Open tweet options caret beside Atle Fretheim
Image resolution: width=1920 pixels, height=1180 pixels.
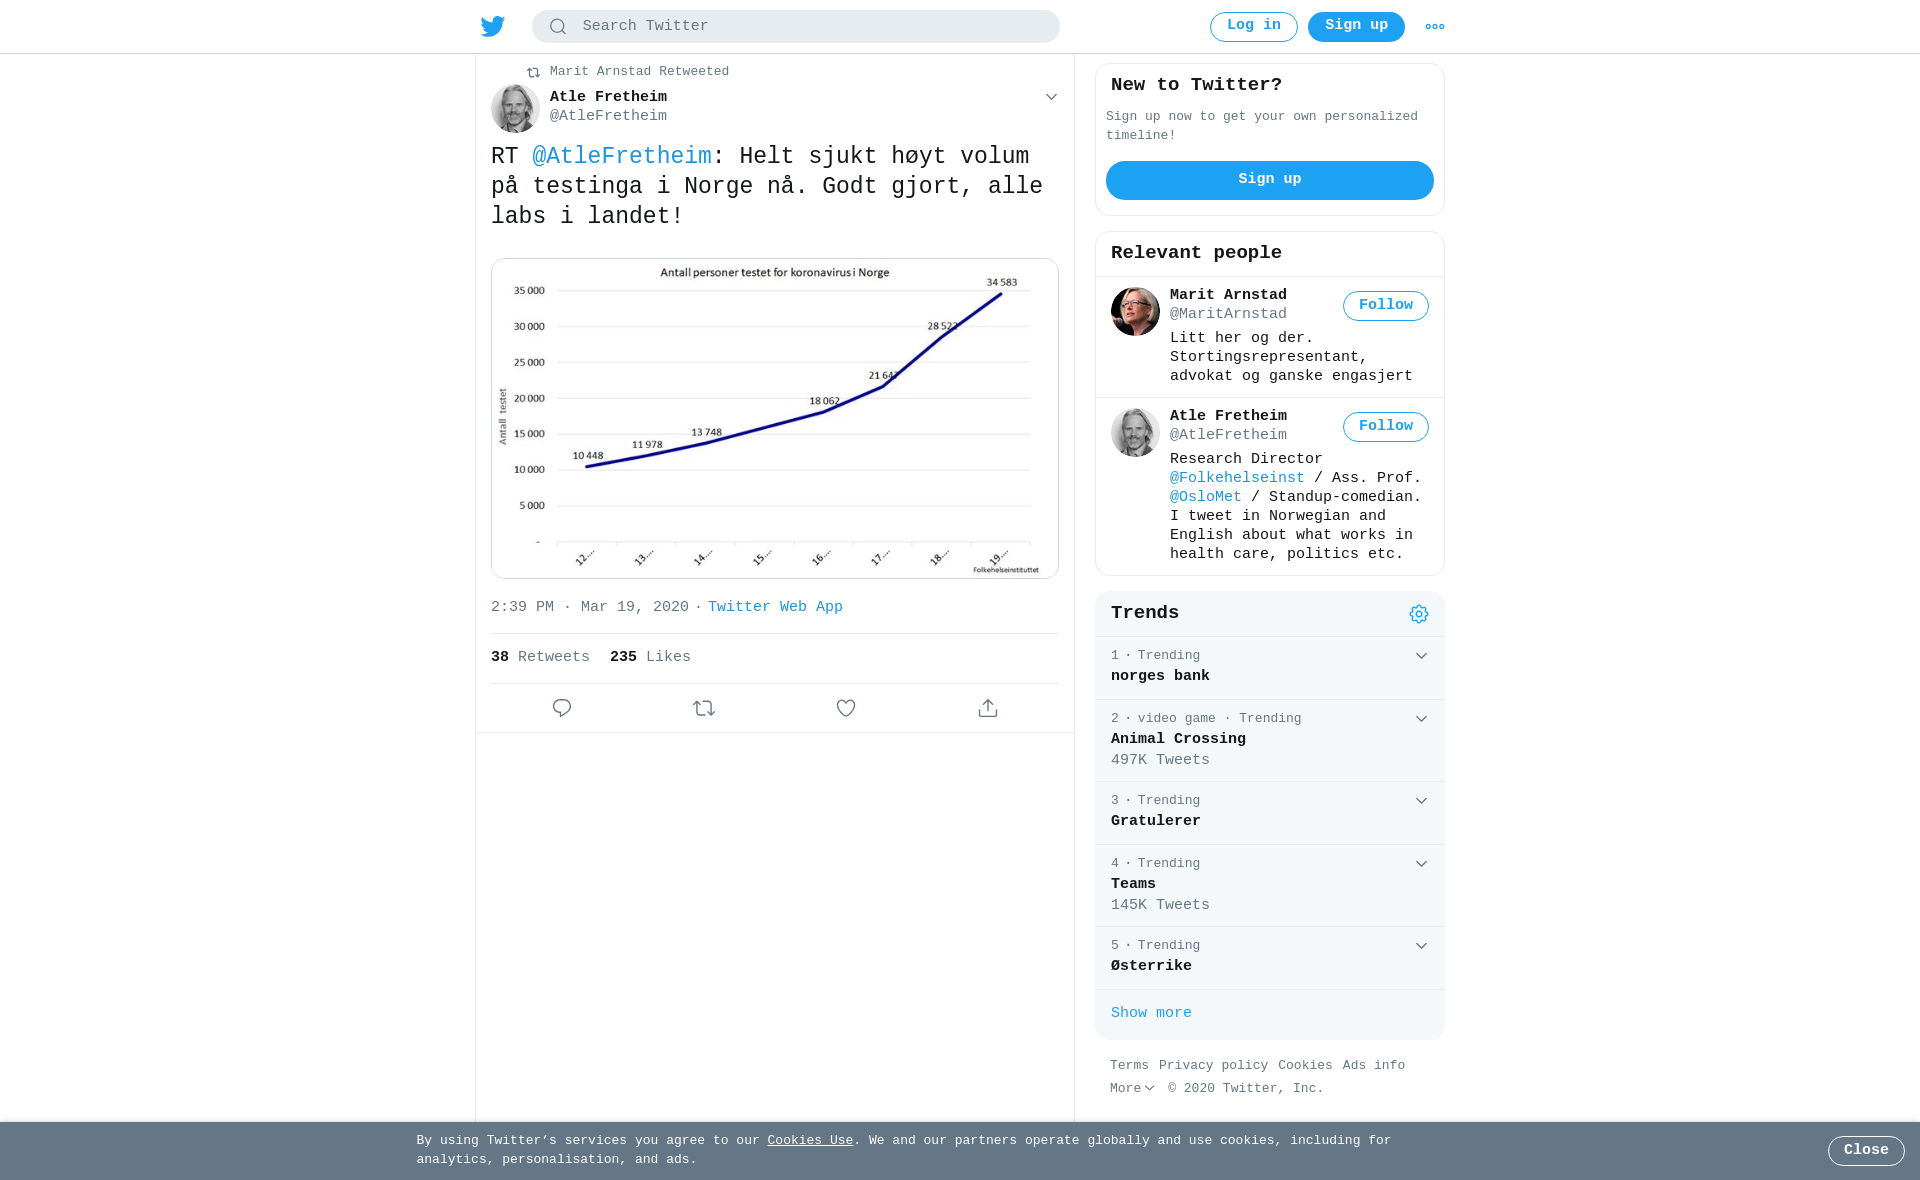click(x=1051, y=97)
